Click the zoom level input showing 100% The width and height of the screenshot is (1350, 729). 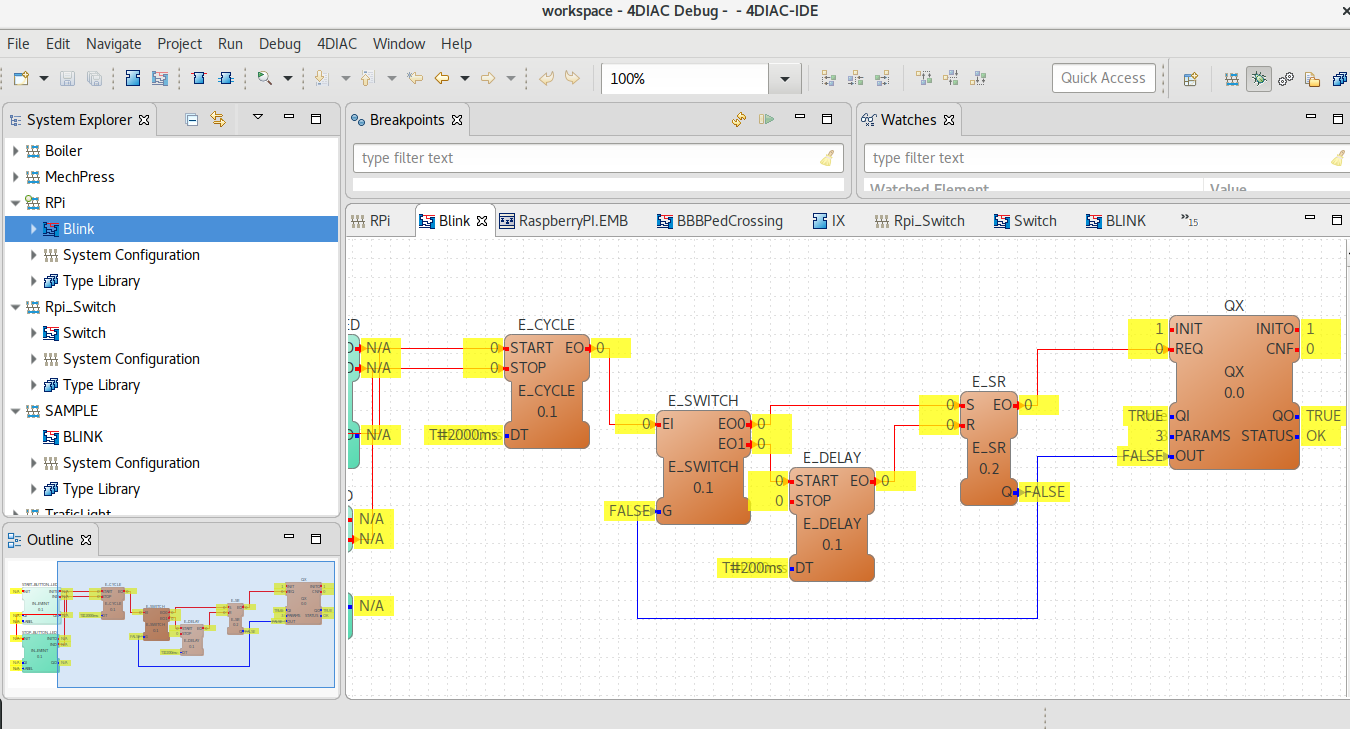[x=685, y=78]
